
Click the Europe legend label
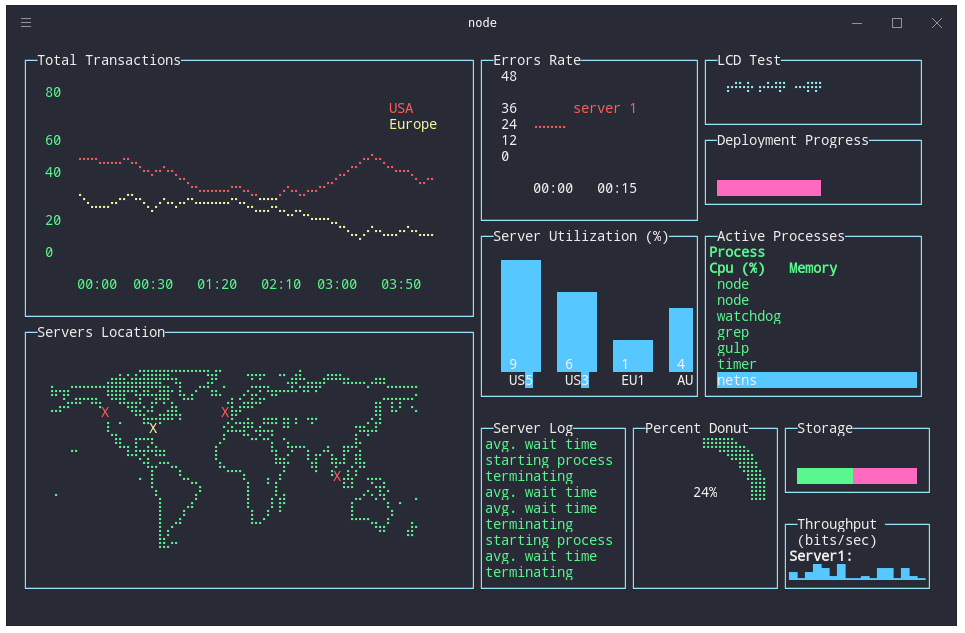[413, 124]
